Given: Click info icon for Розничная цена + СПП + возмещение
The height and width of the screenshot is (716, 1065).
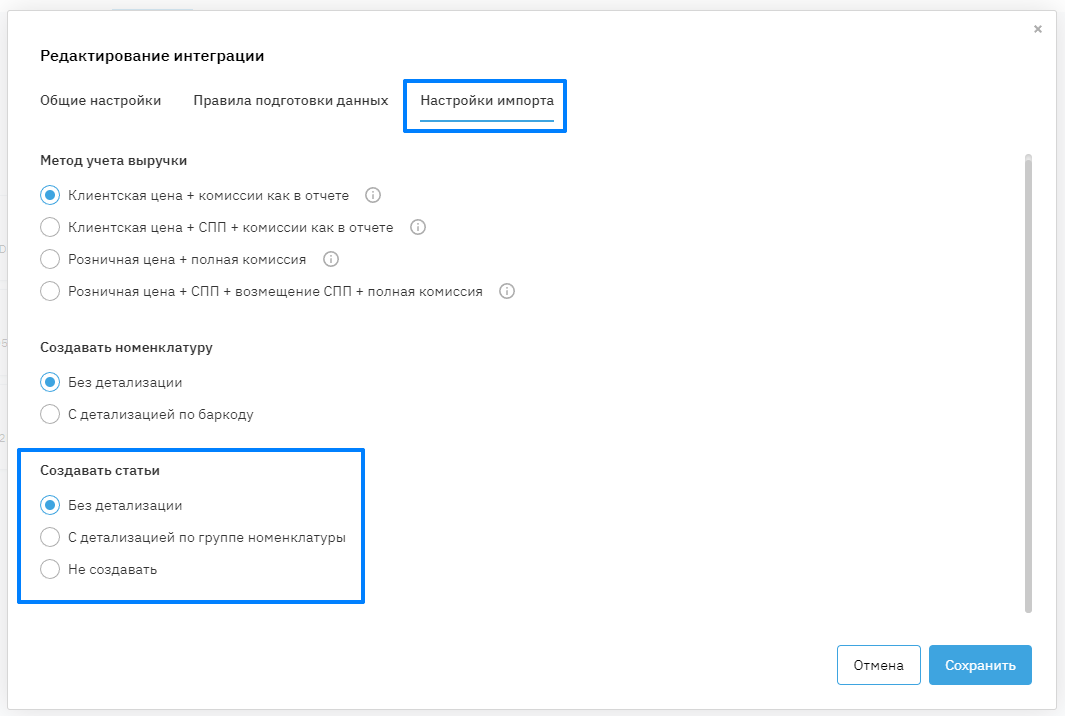Looking at the screenshot, I should click(x=507, y=292).
